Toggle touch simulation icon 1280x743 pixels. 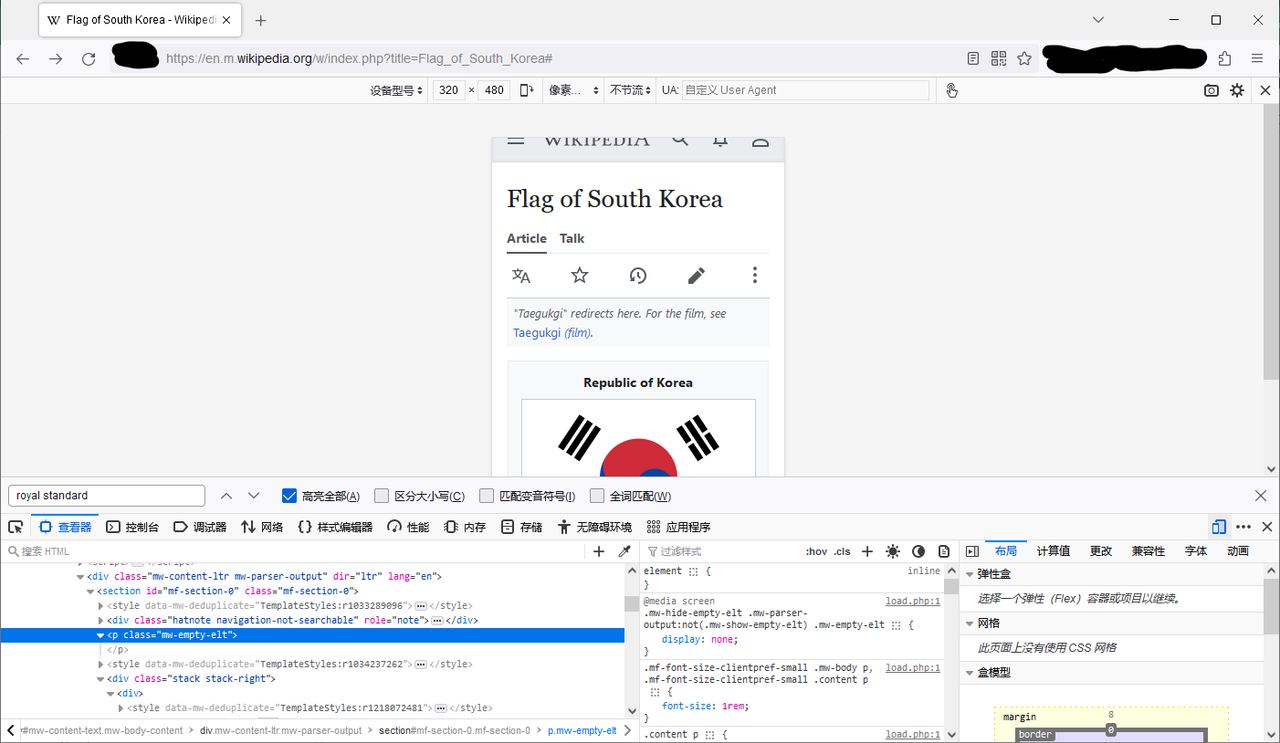(951, 90)
